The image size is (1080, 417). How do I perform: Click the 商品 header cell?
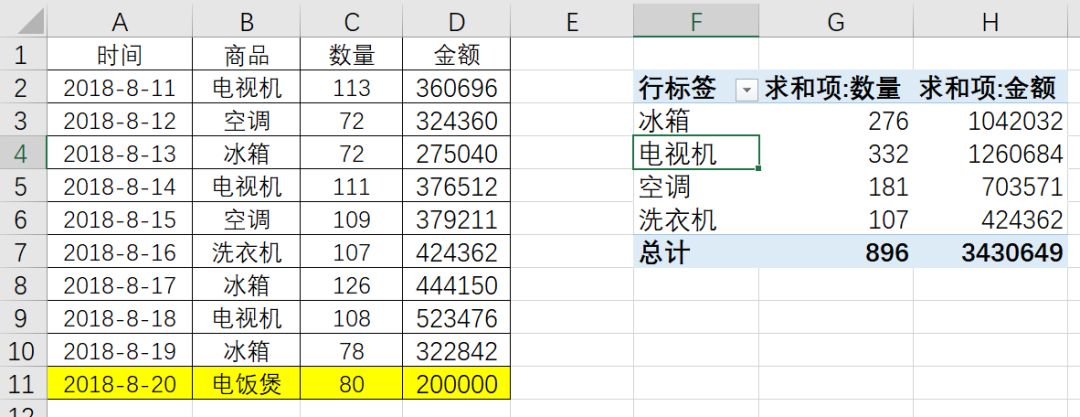[x=247, y=54]
